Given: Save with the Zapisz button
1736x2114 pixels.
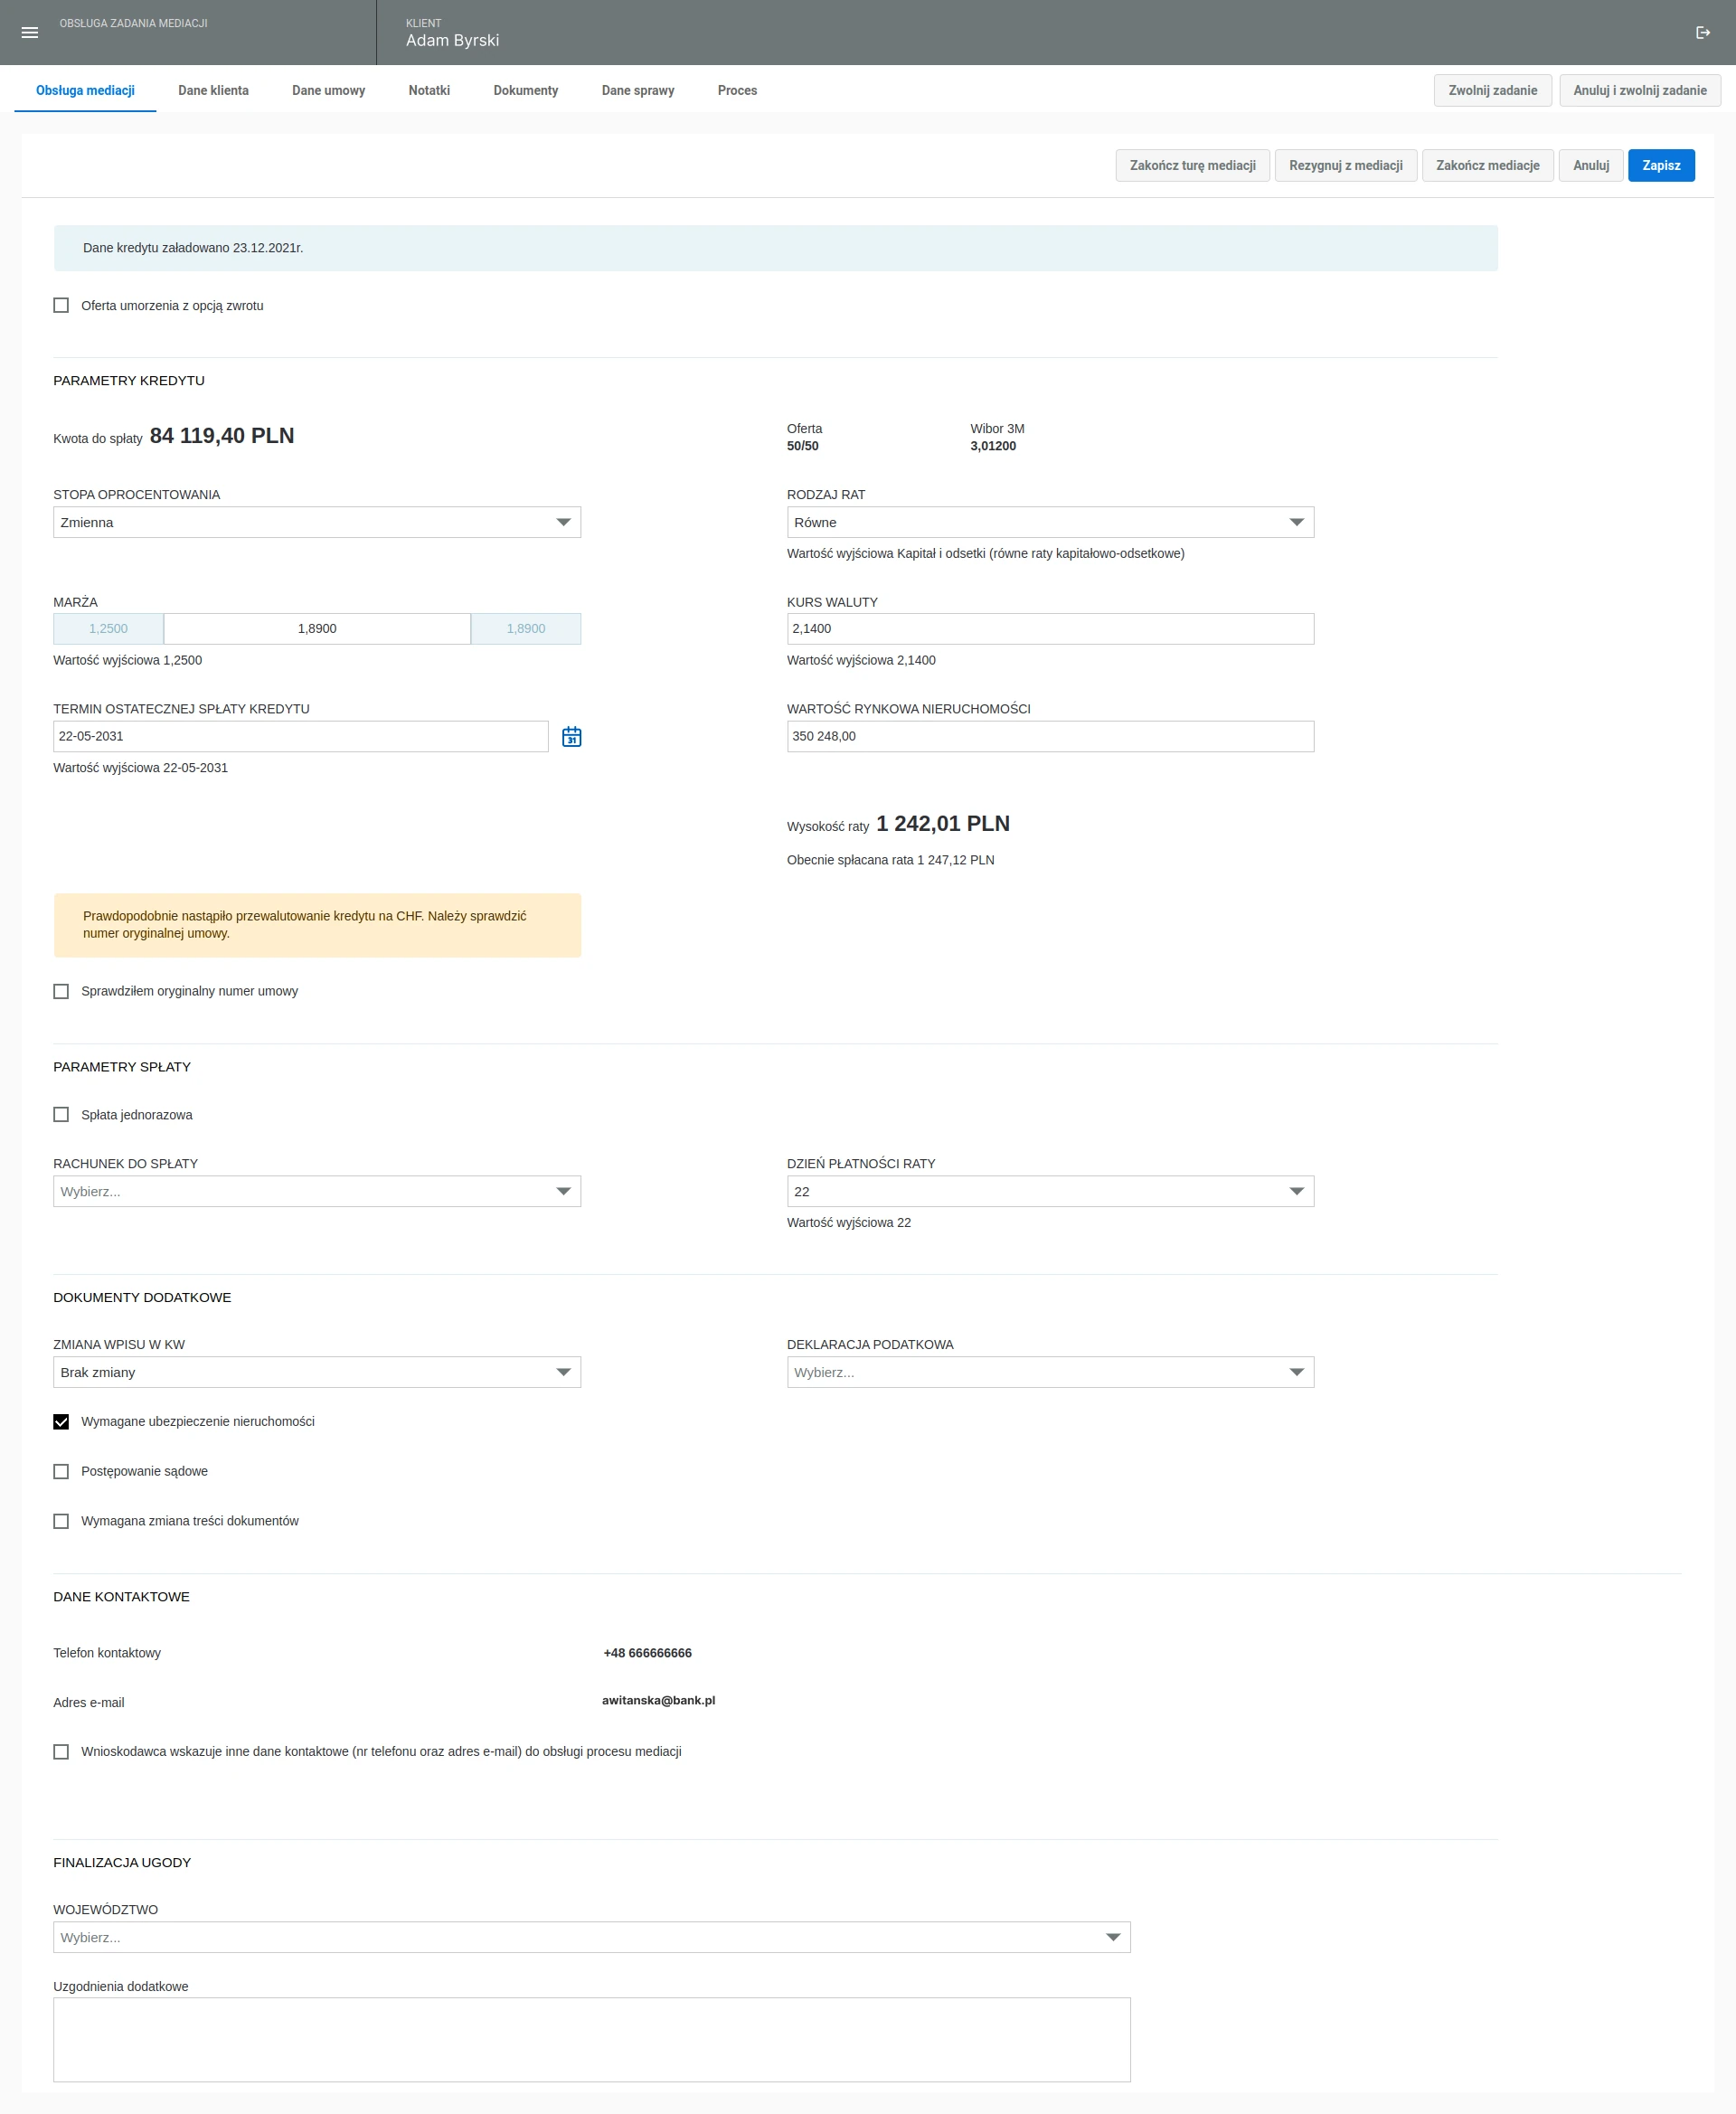Looking at the screenshot, I should tap(1660, 166).
